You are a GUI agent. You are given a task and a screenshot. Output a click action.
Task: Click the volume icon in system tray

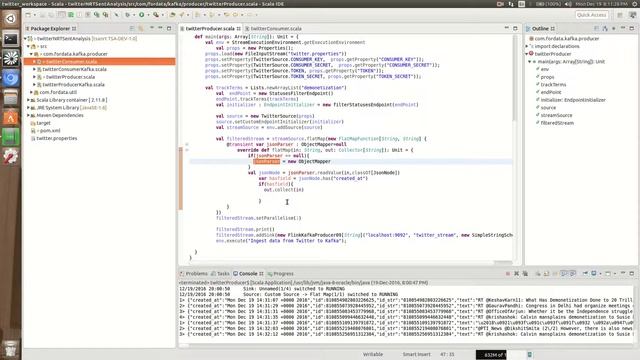(x=568, y=4)
